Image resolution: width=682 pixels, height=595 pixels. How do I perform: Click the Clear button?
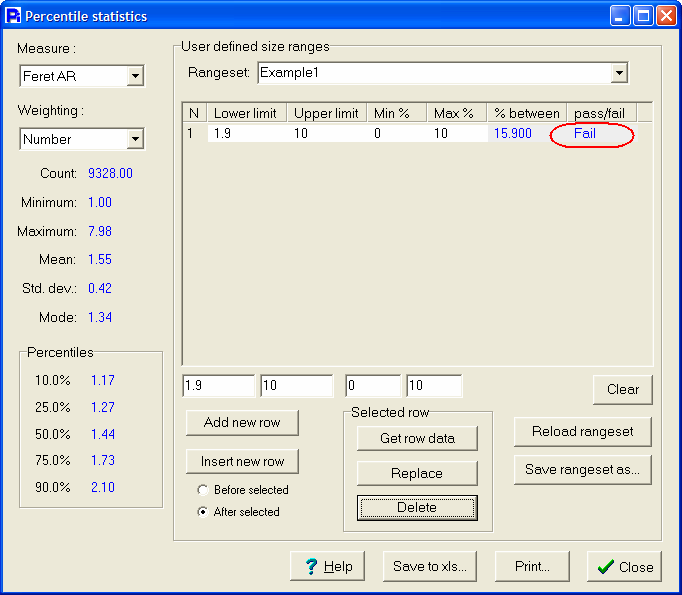click(x=622, y=390)
